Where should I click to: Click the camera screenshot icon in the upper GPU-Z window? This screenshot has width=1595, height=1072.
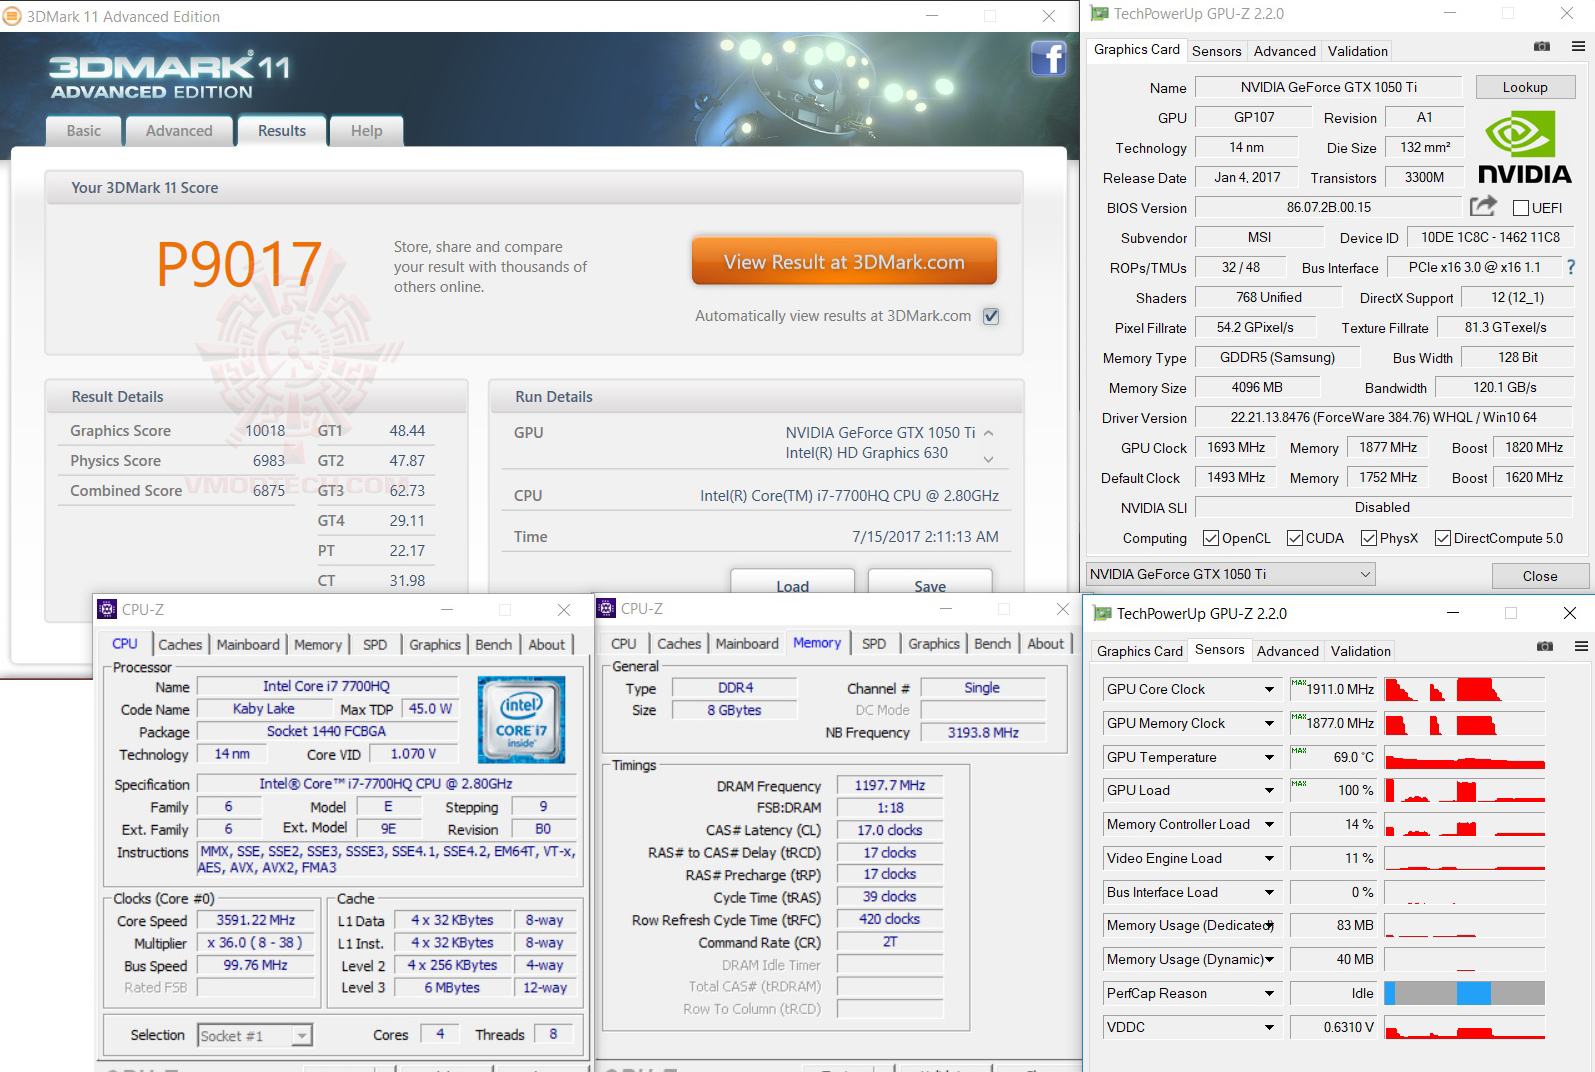tap(1542, 47)
